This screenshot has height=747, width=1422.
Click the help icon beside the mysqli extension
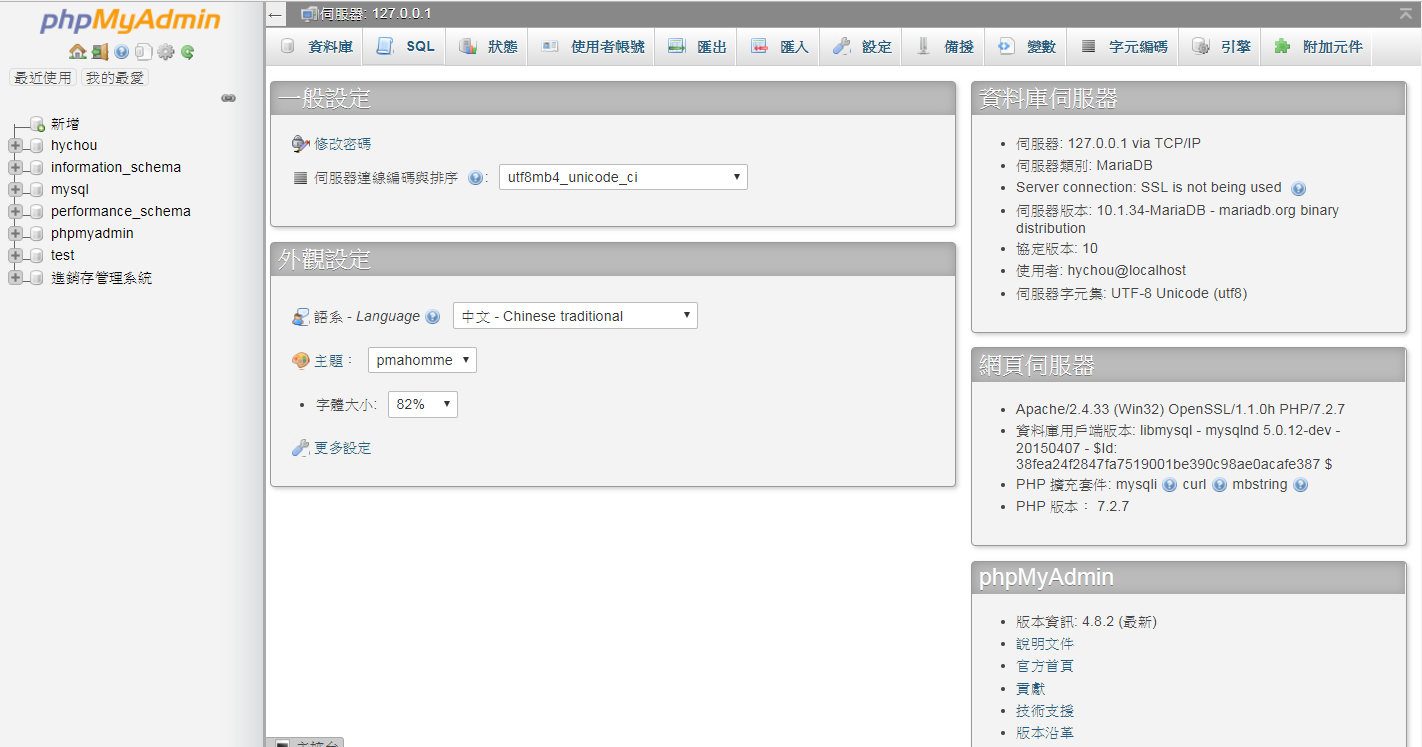coord(1169,484)
